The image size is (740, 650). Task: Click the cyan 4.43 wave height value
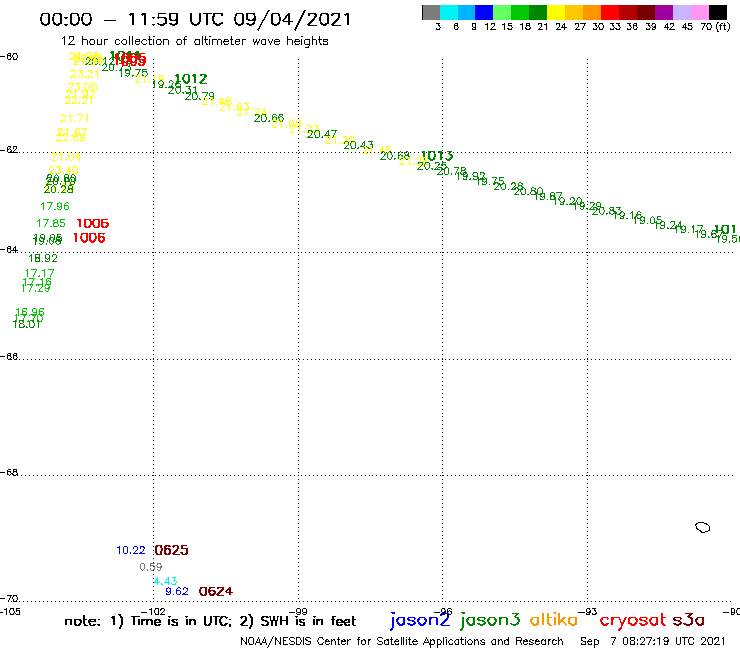click(166, 581)
